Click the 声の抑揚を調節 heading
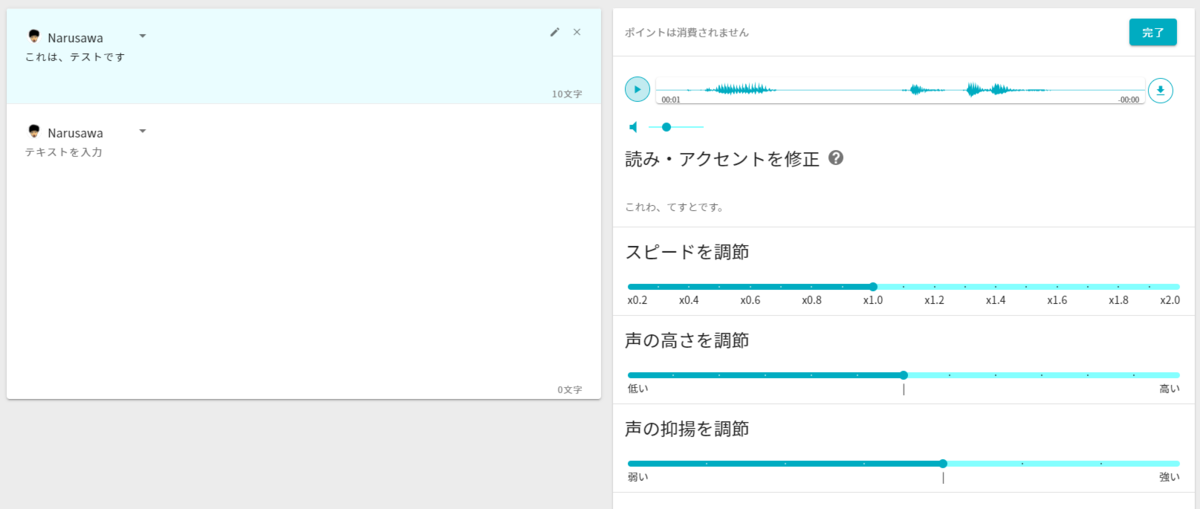Screen dimensions: 1200x509 pos(687,428)
